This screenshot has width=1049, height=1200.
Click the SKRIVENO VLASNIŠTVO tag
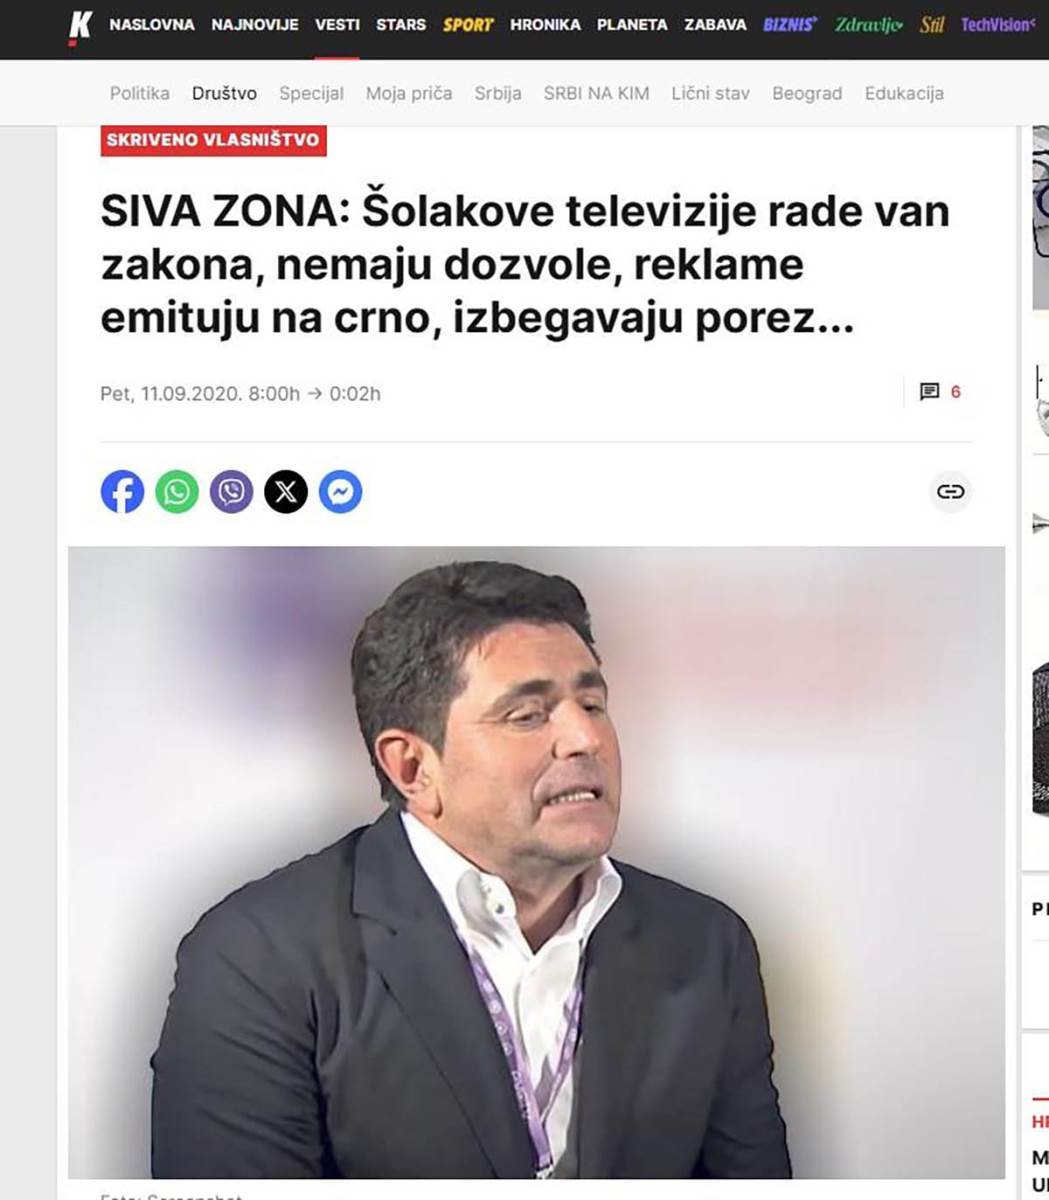coord(213,140)
